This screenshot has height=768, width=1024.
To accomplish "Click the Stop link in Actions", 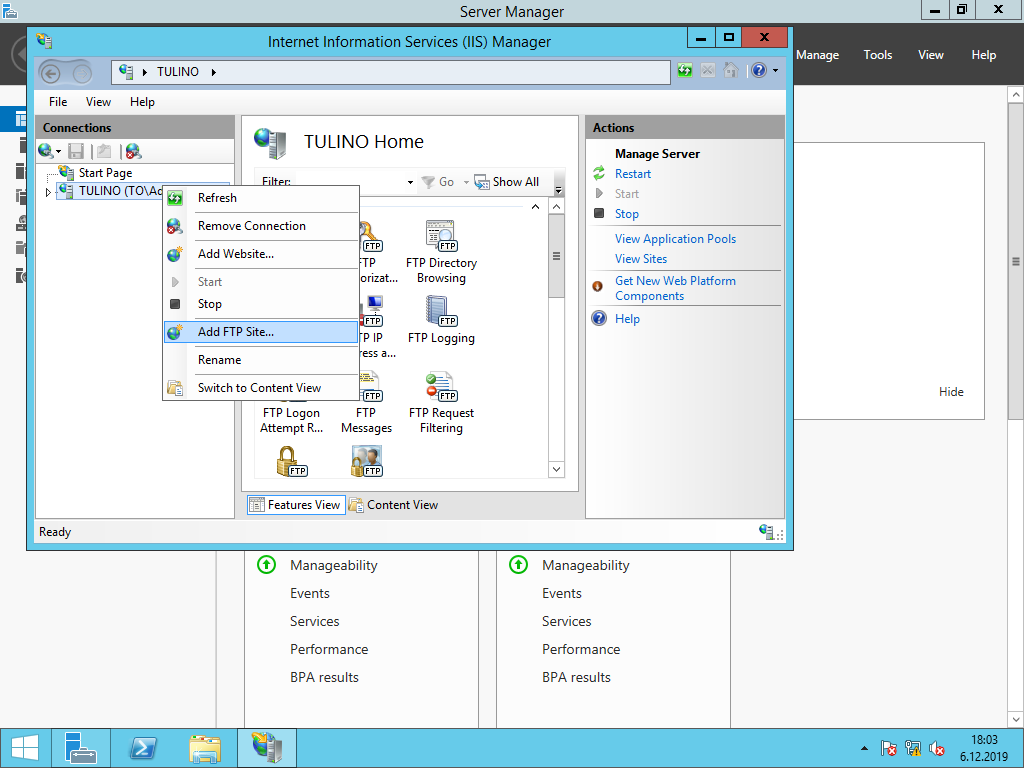I will (627, 214).
